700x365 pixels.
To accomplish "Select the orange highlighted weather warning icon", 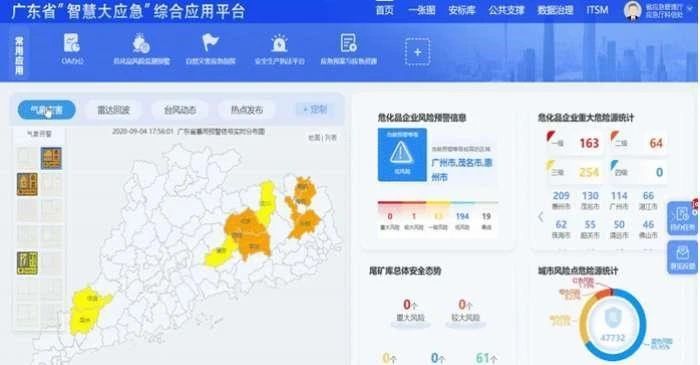I will 27,184.
